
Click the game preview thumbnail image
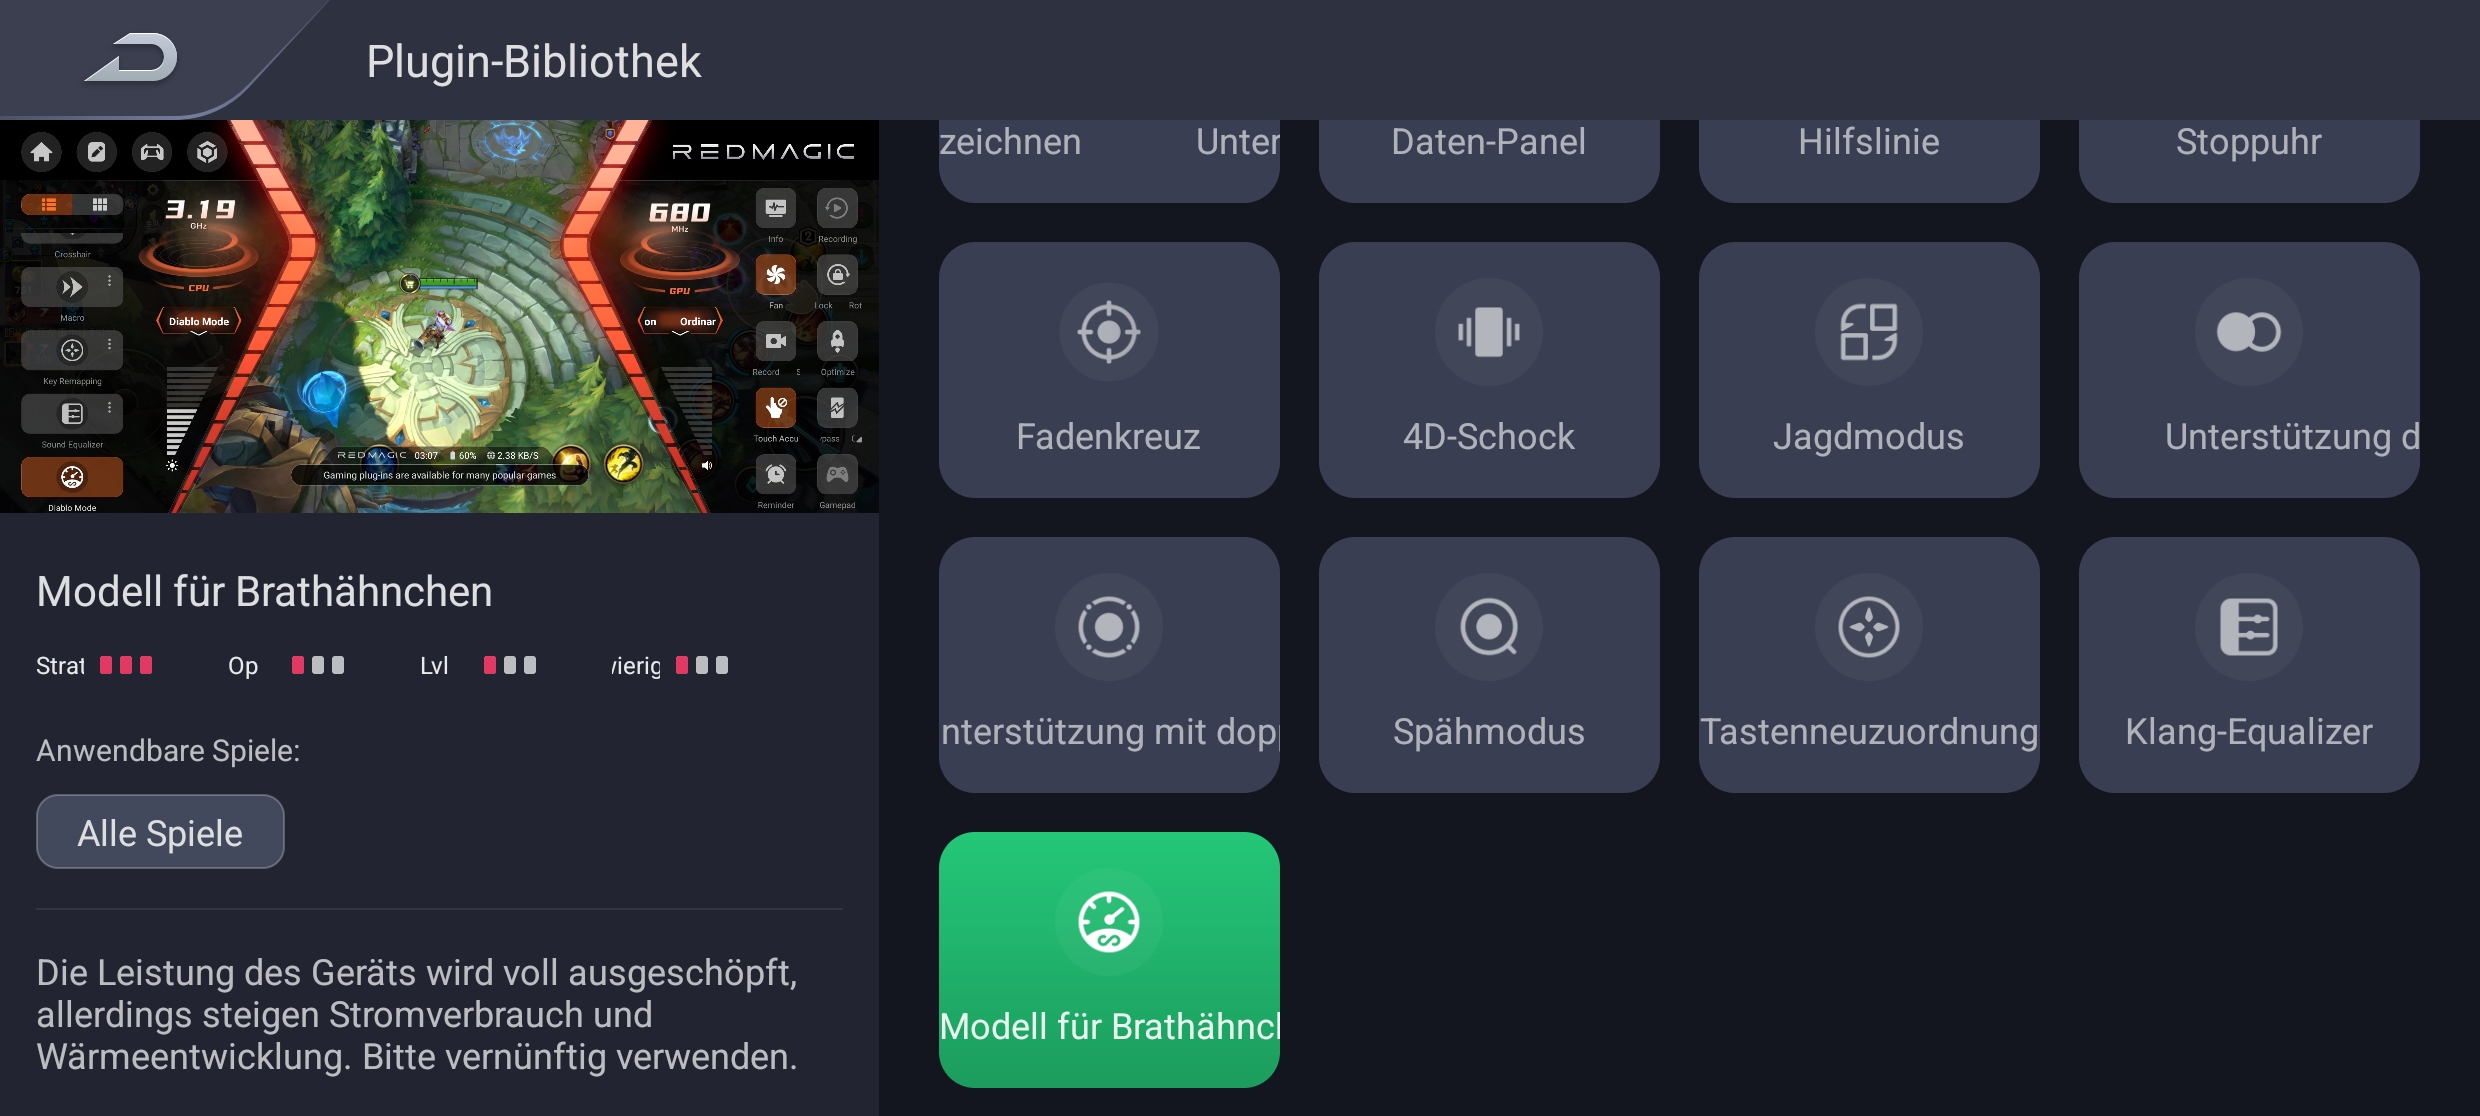click(439, 316)
